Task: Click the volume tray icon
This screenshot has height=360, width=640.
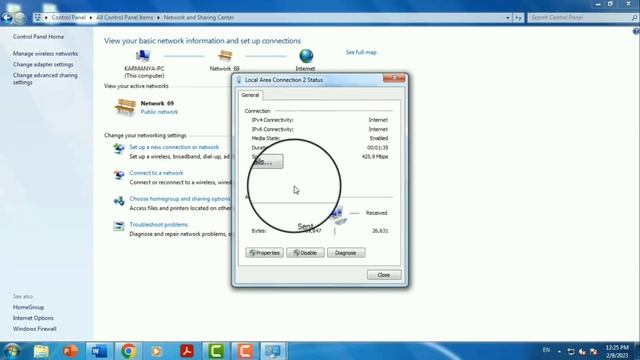Action: (x=582, y=351)
